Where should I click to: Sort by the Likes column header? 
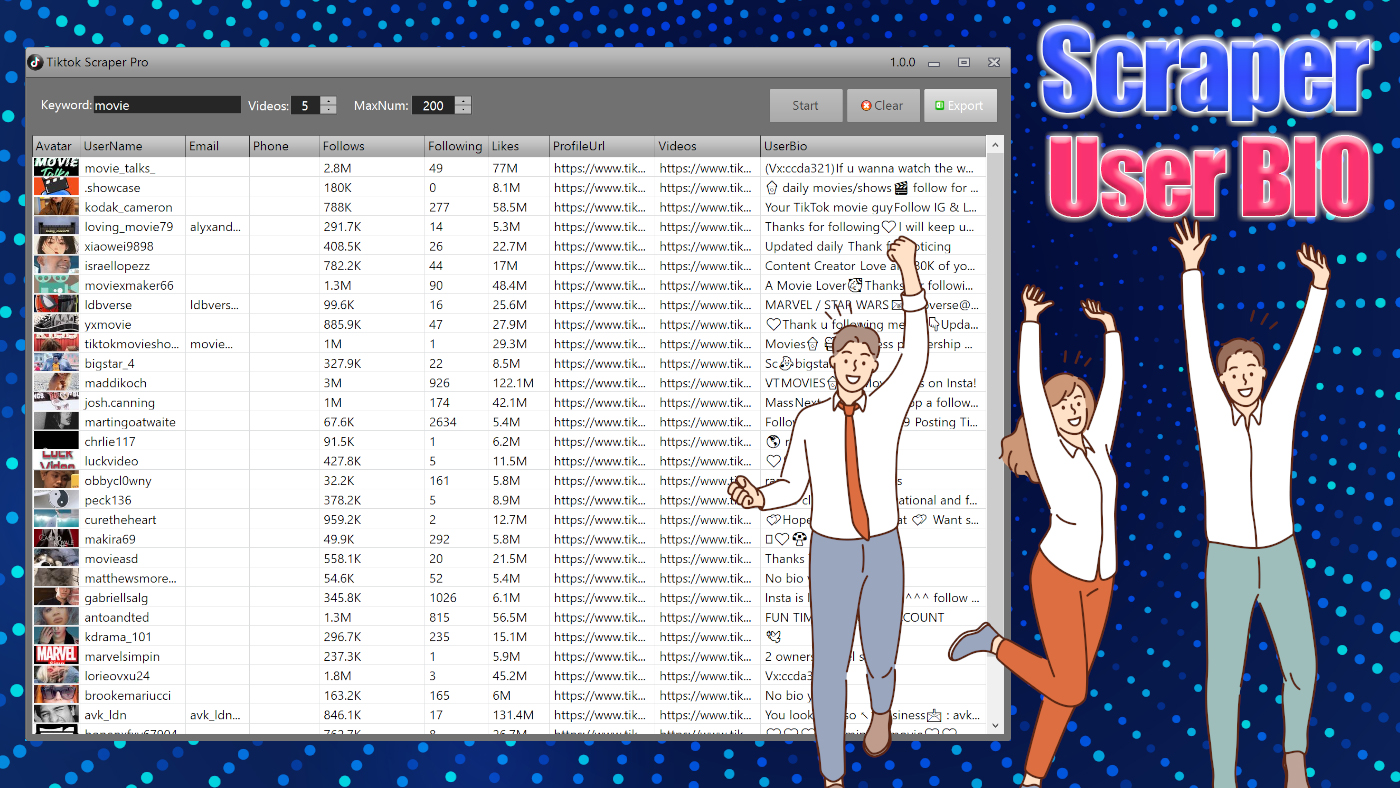[x=519, y=146]
